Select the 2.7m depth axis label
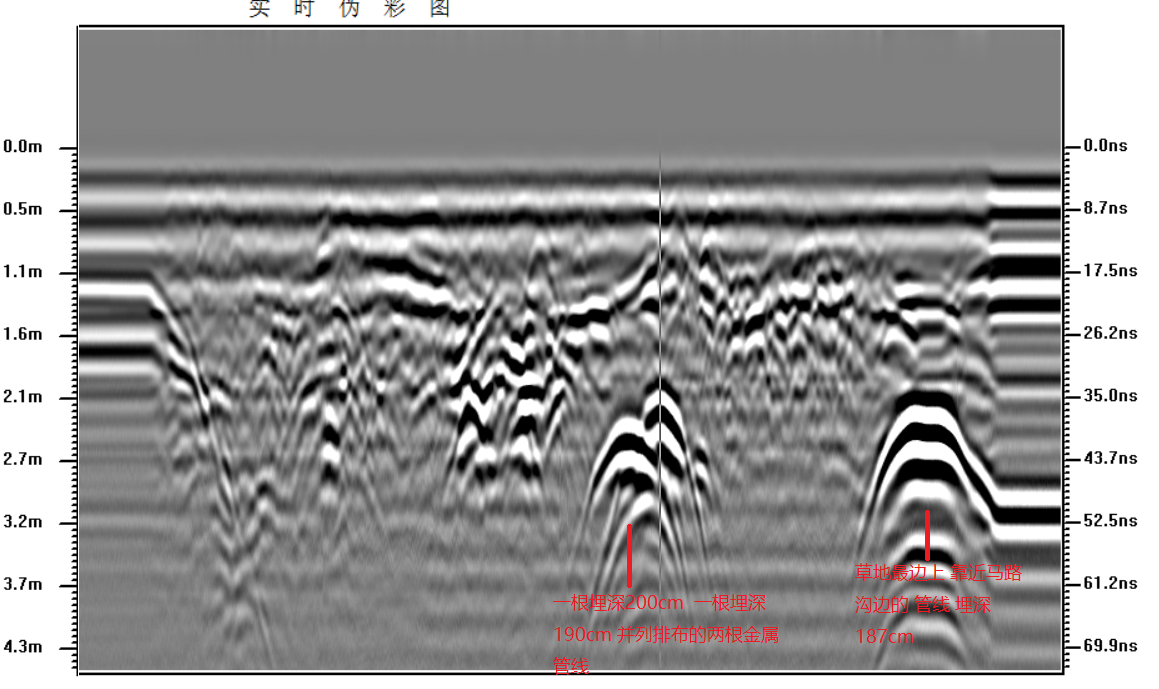 (x=23, y=460)
